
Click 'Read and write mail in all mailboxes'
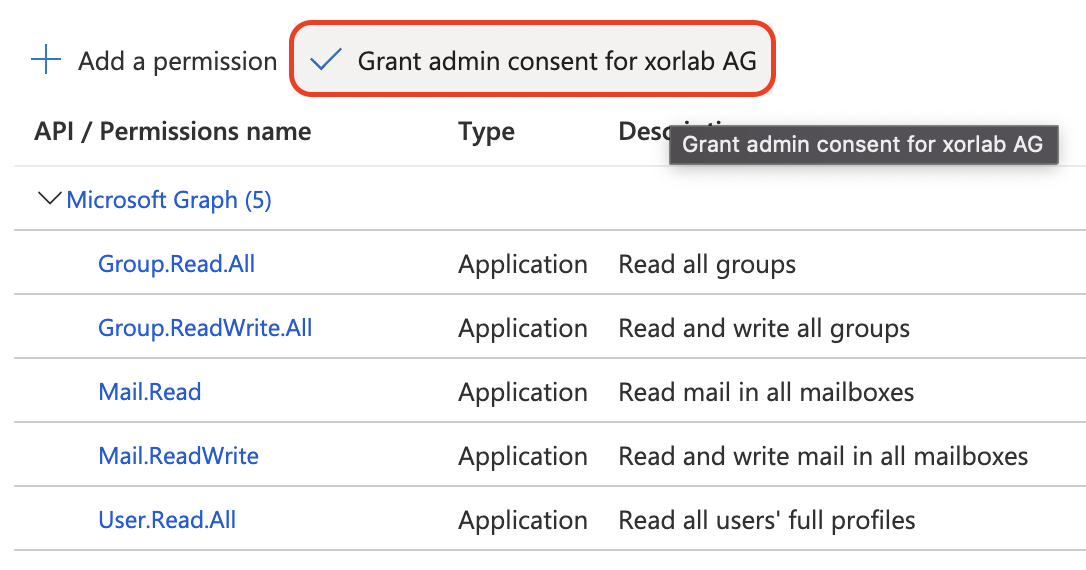click(823, 456)
